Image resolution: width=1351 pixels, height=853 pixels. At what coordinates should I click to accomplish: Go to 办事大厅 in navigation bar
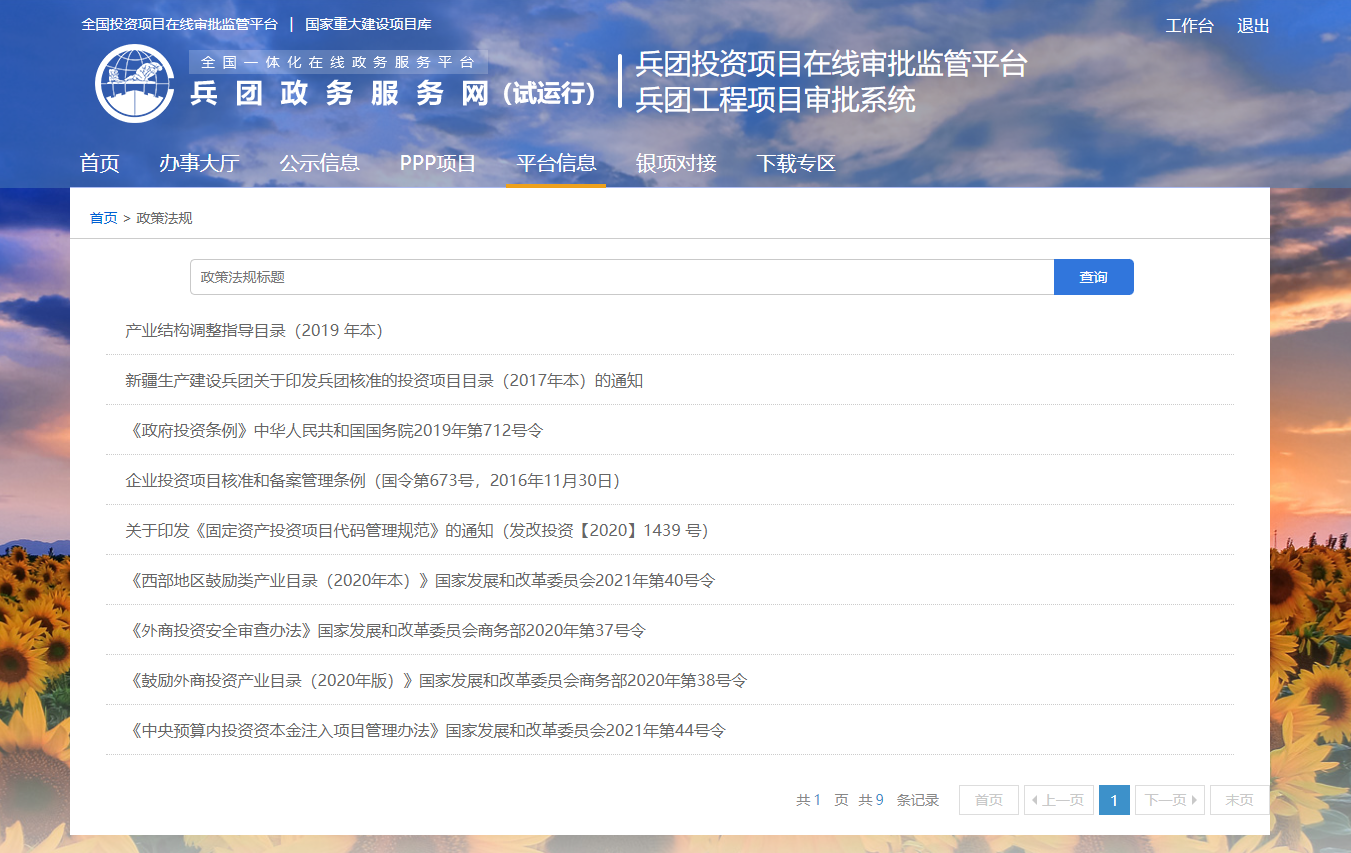(x=199, y=163)
